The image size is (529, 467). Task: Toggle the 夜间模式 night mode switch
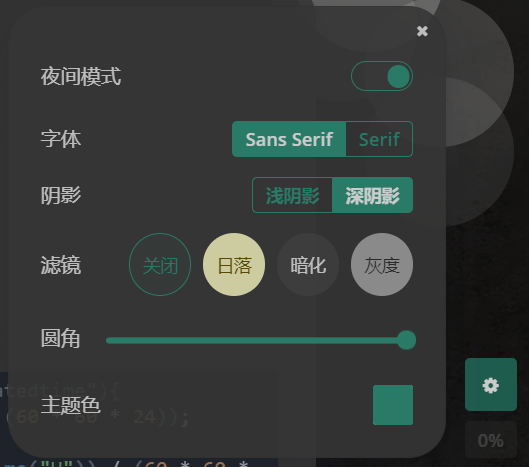point(382,76)
